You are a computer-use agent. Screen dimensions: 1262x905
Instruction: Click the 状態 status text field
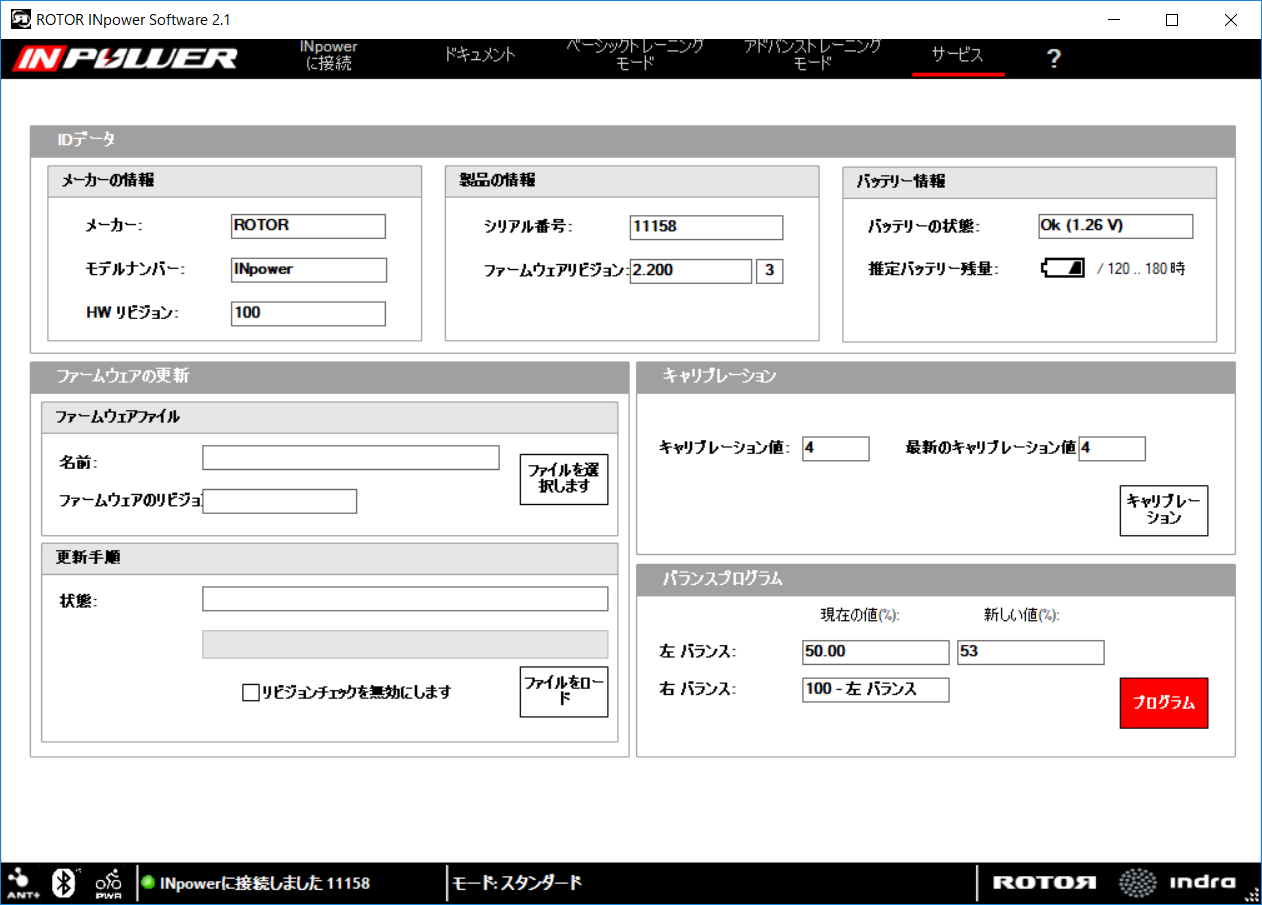405,599
